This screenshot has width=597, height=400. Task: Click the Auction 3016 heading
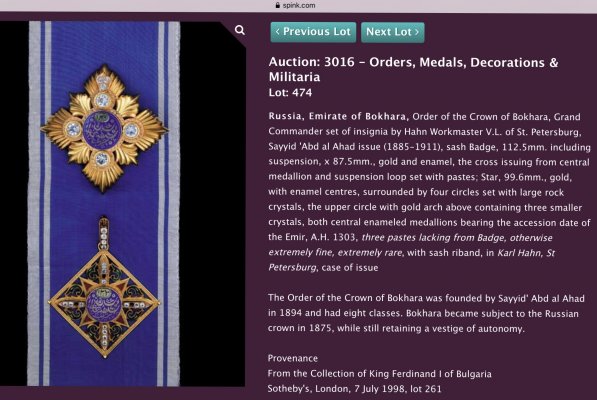coord(413,69)
